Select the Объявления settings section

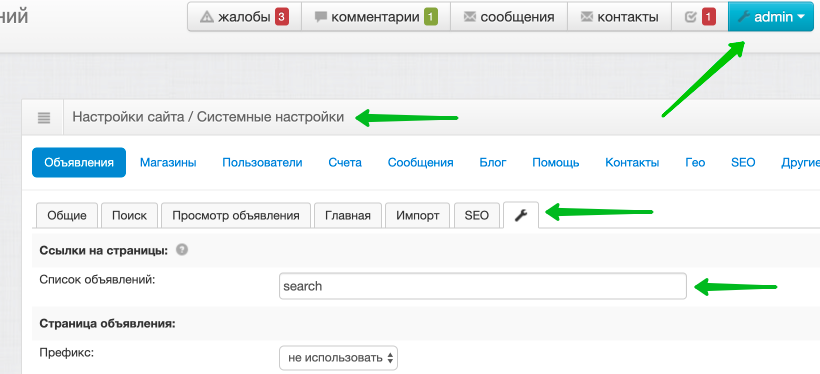point(79,163)
